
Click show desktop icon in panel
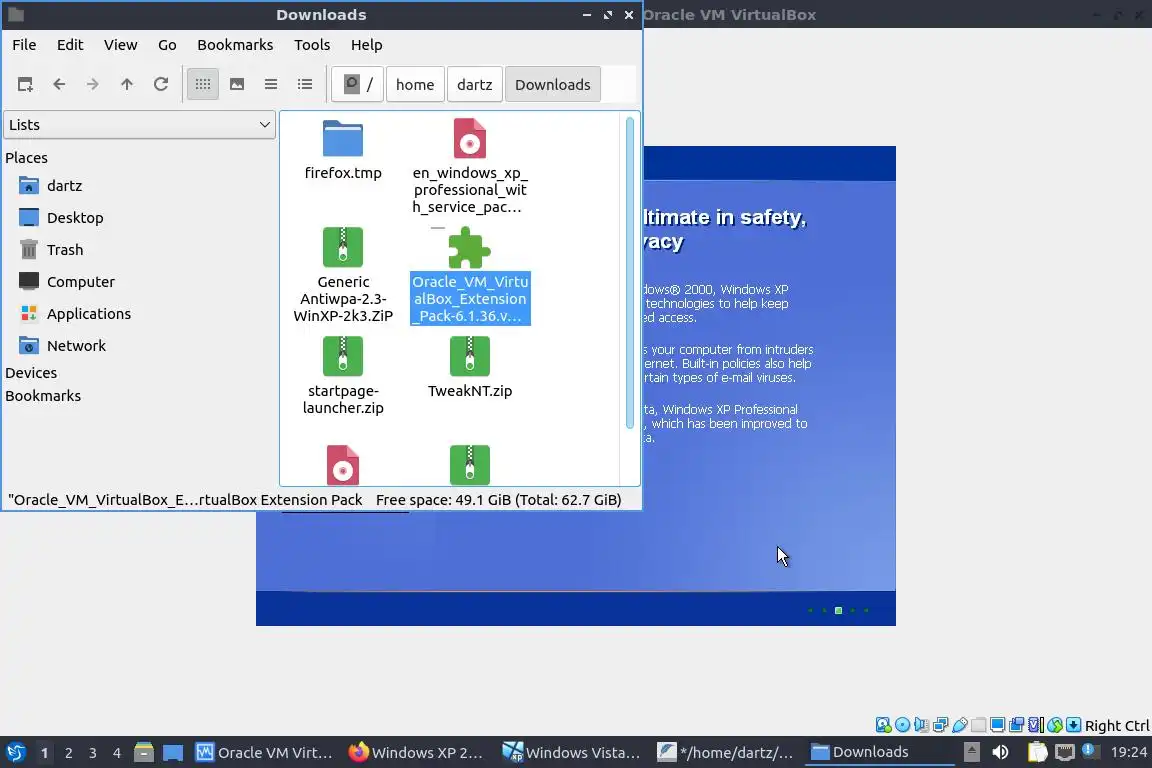coord(173,753)
